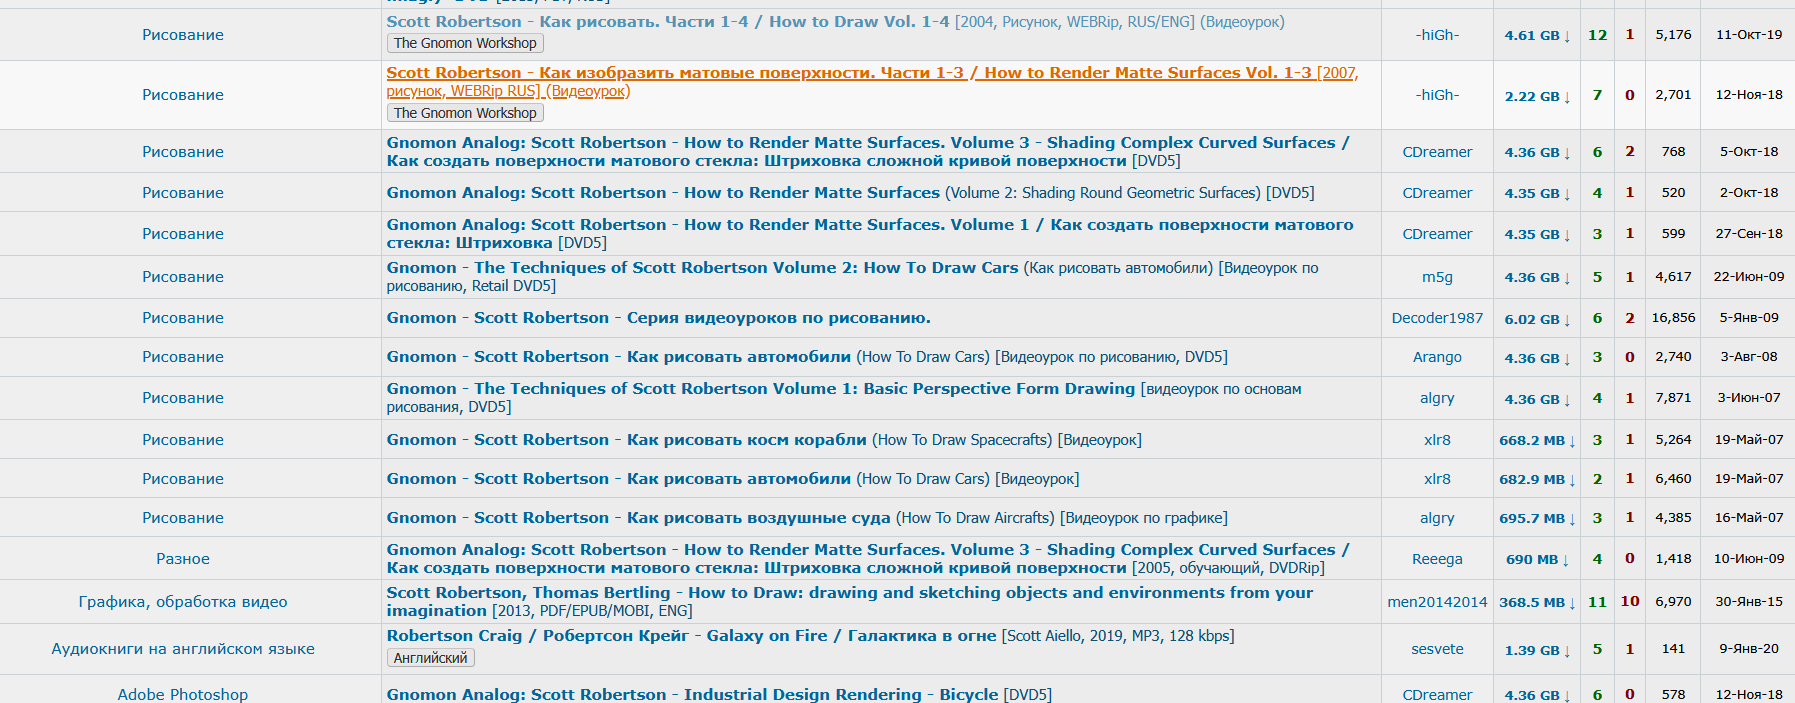The height and width of the screenshot is (703, 1795).
Task: Download the 4.61 GB torrent
Action: pos(1537,35)
